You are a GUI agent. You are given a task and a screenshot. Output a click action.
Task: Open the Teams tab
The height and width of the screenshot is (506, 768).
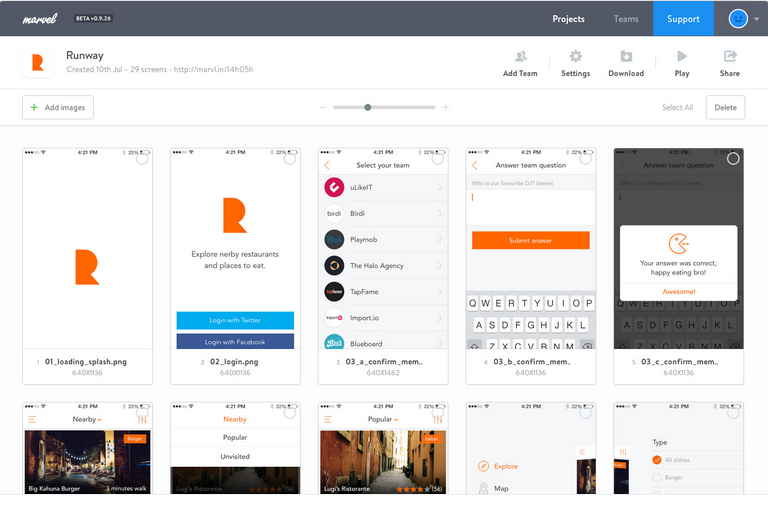(626, 19)
